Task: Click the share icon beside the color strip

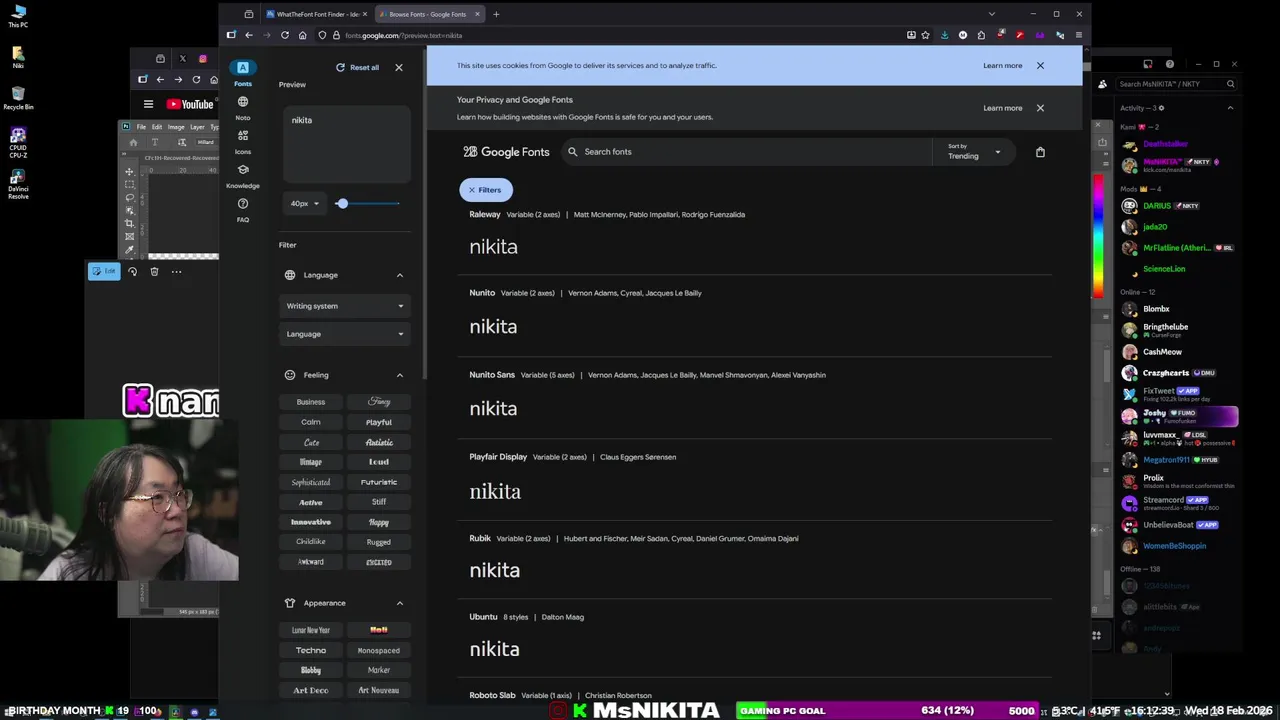Action: pos(1102,142)
